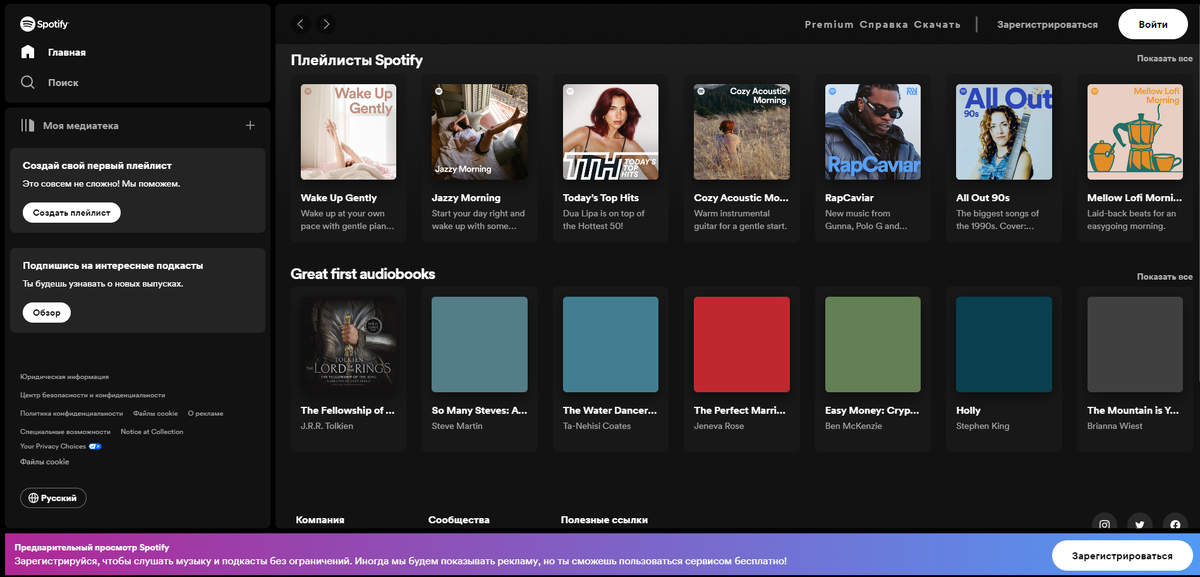Open Wake Up Gently playlist cover
1200x577 pixels.
348,132
